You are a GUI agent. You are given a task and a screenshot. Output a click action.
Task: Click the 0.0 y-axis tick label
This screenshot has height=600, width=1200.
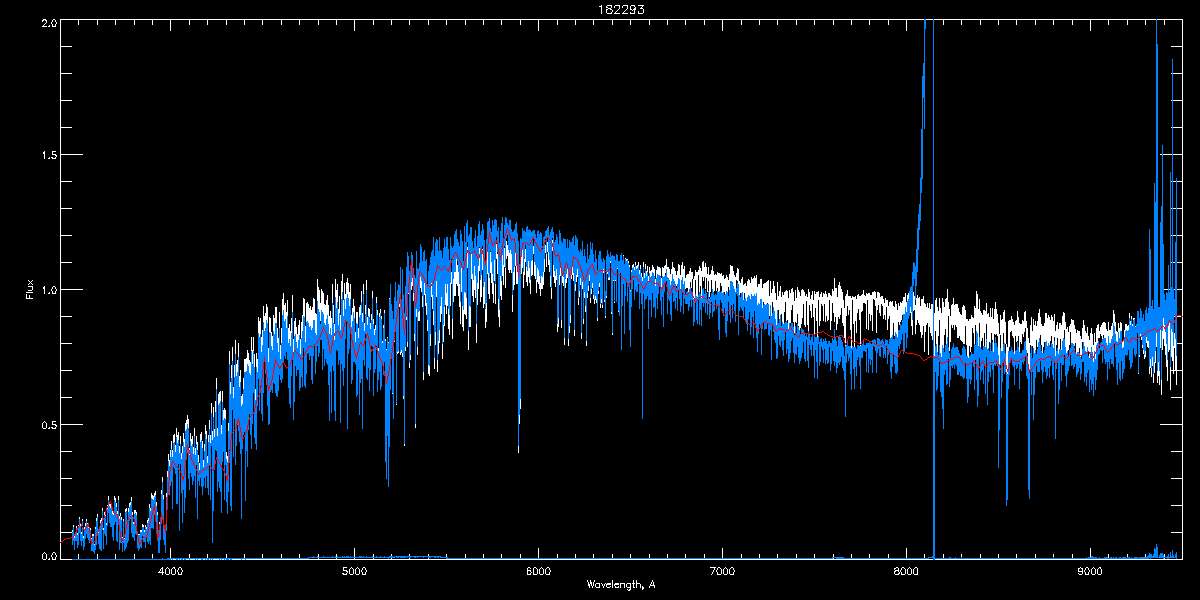[47, 556]
